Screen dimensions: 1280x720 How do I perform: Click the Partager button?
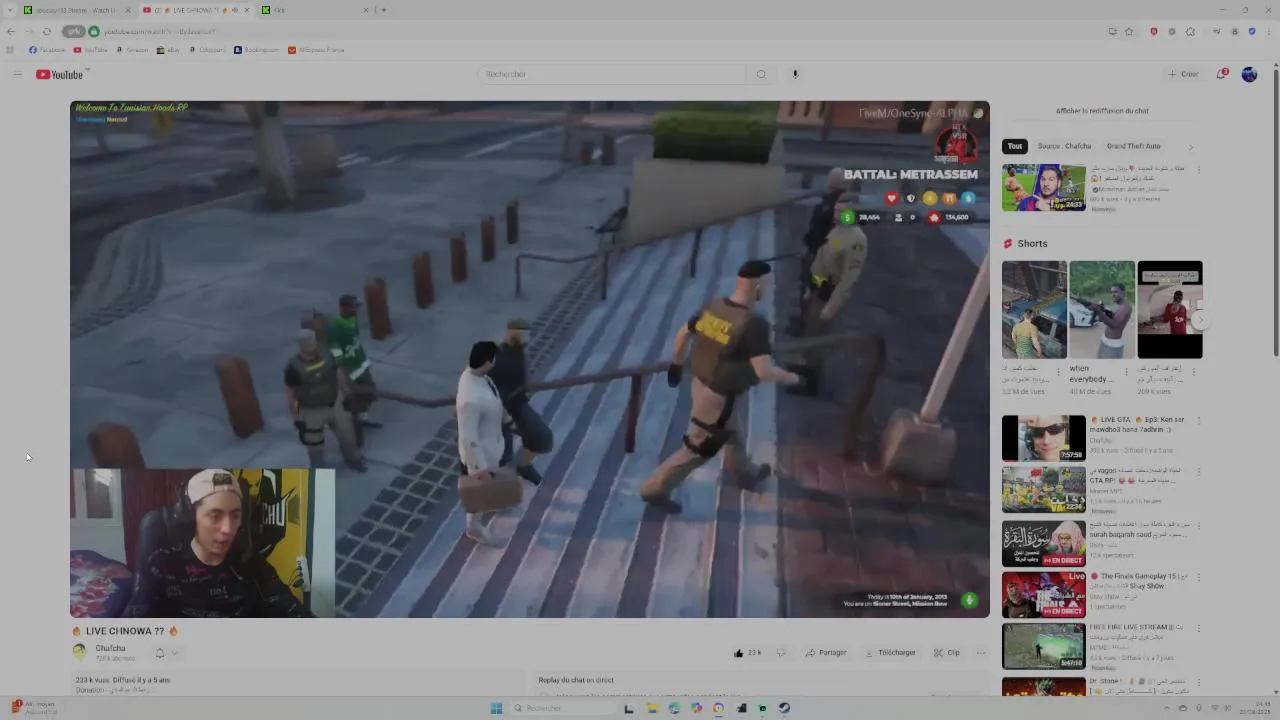click(x=826, y=653)
